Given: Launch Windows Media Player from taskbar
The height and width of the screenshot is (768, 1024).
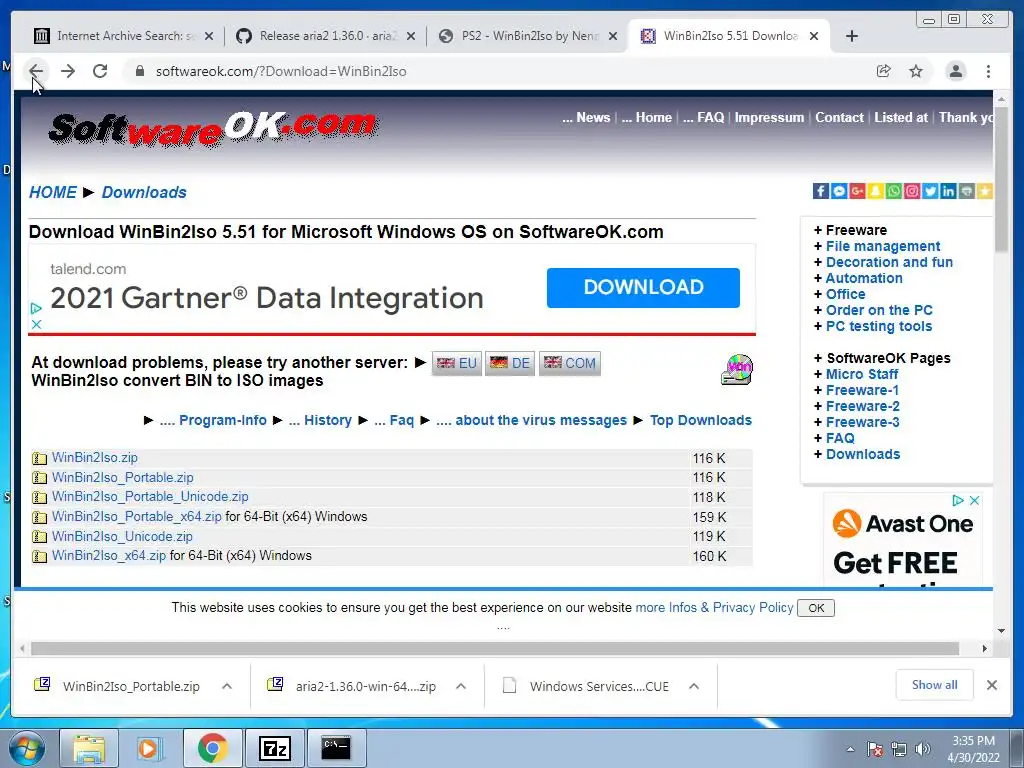Looking at the screenshot, I should pos(150,748).
